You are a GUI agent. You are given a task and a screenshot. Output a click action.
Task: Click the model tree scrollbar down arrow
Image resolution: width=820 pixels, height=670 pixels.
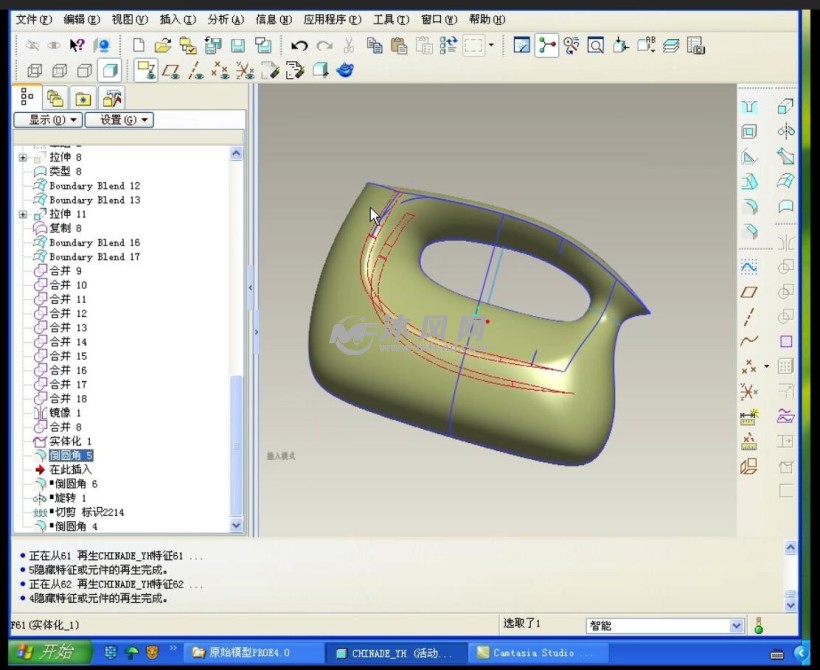point(236,525)
